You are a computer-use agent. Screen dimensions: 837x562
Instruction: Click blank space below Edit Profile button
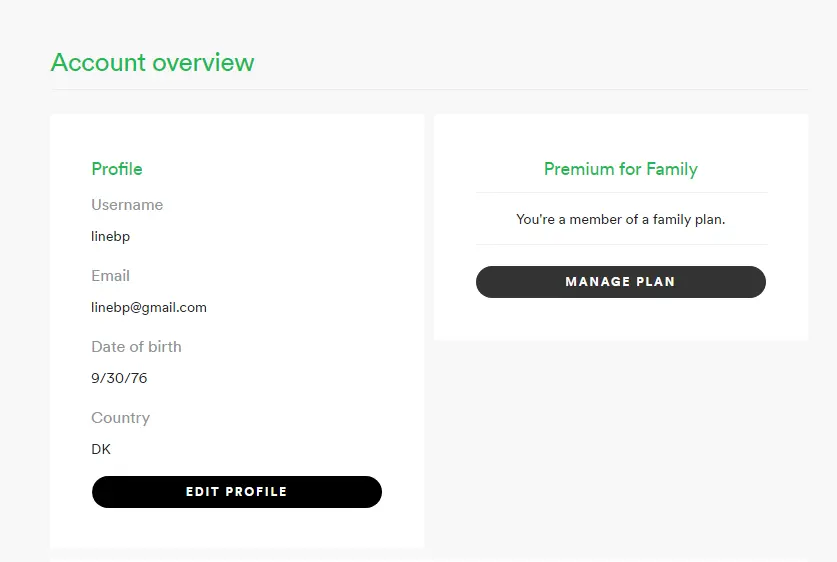236,527
